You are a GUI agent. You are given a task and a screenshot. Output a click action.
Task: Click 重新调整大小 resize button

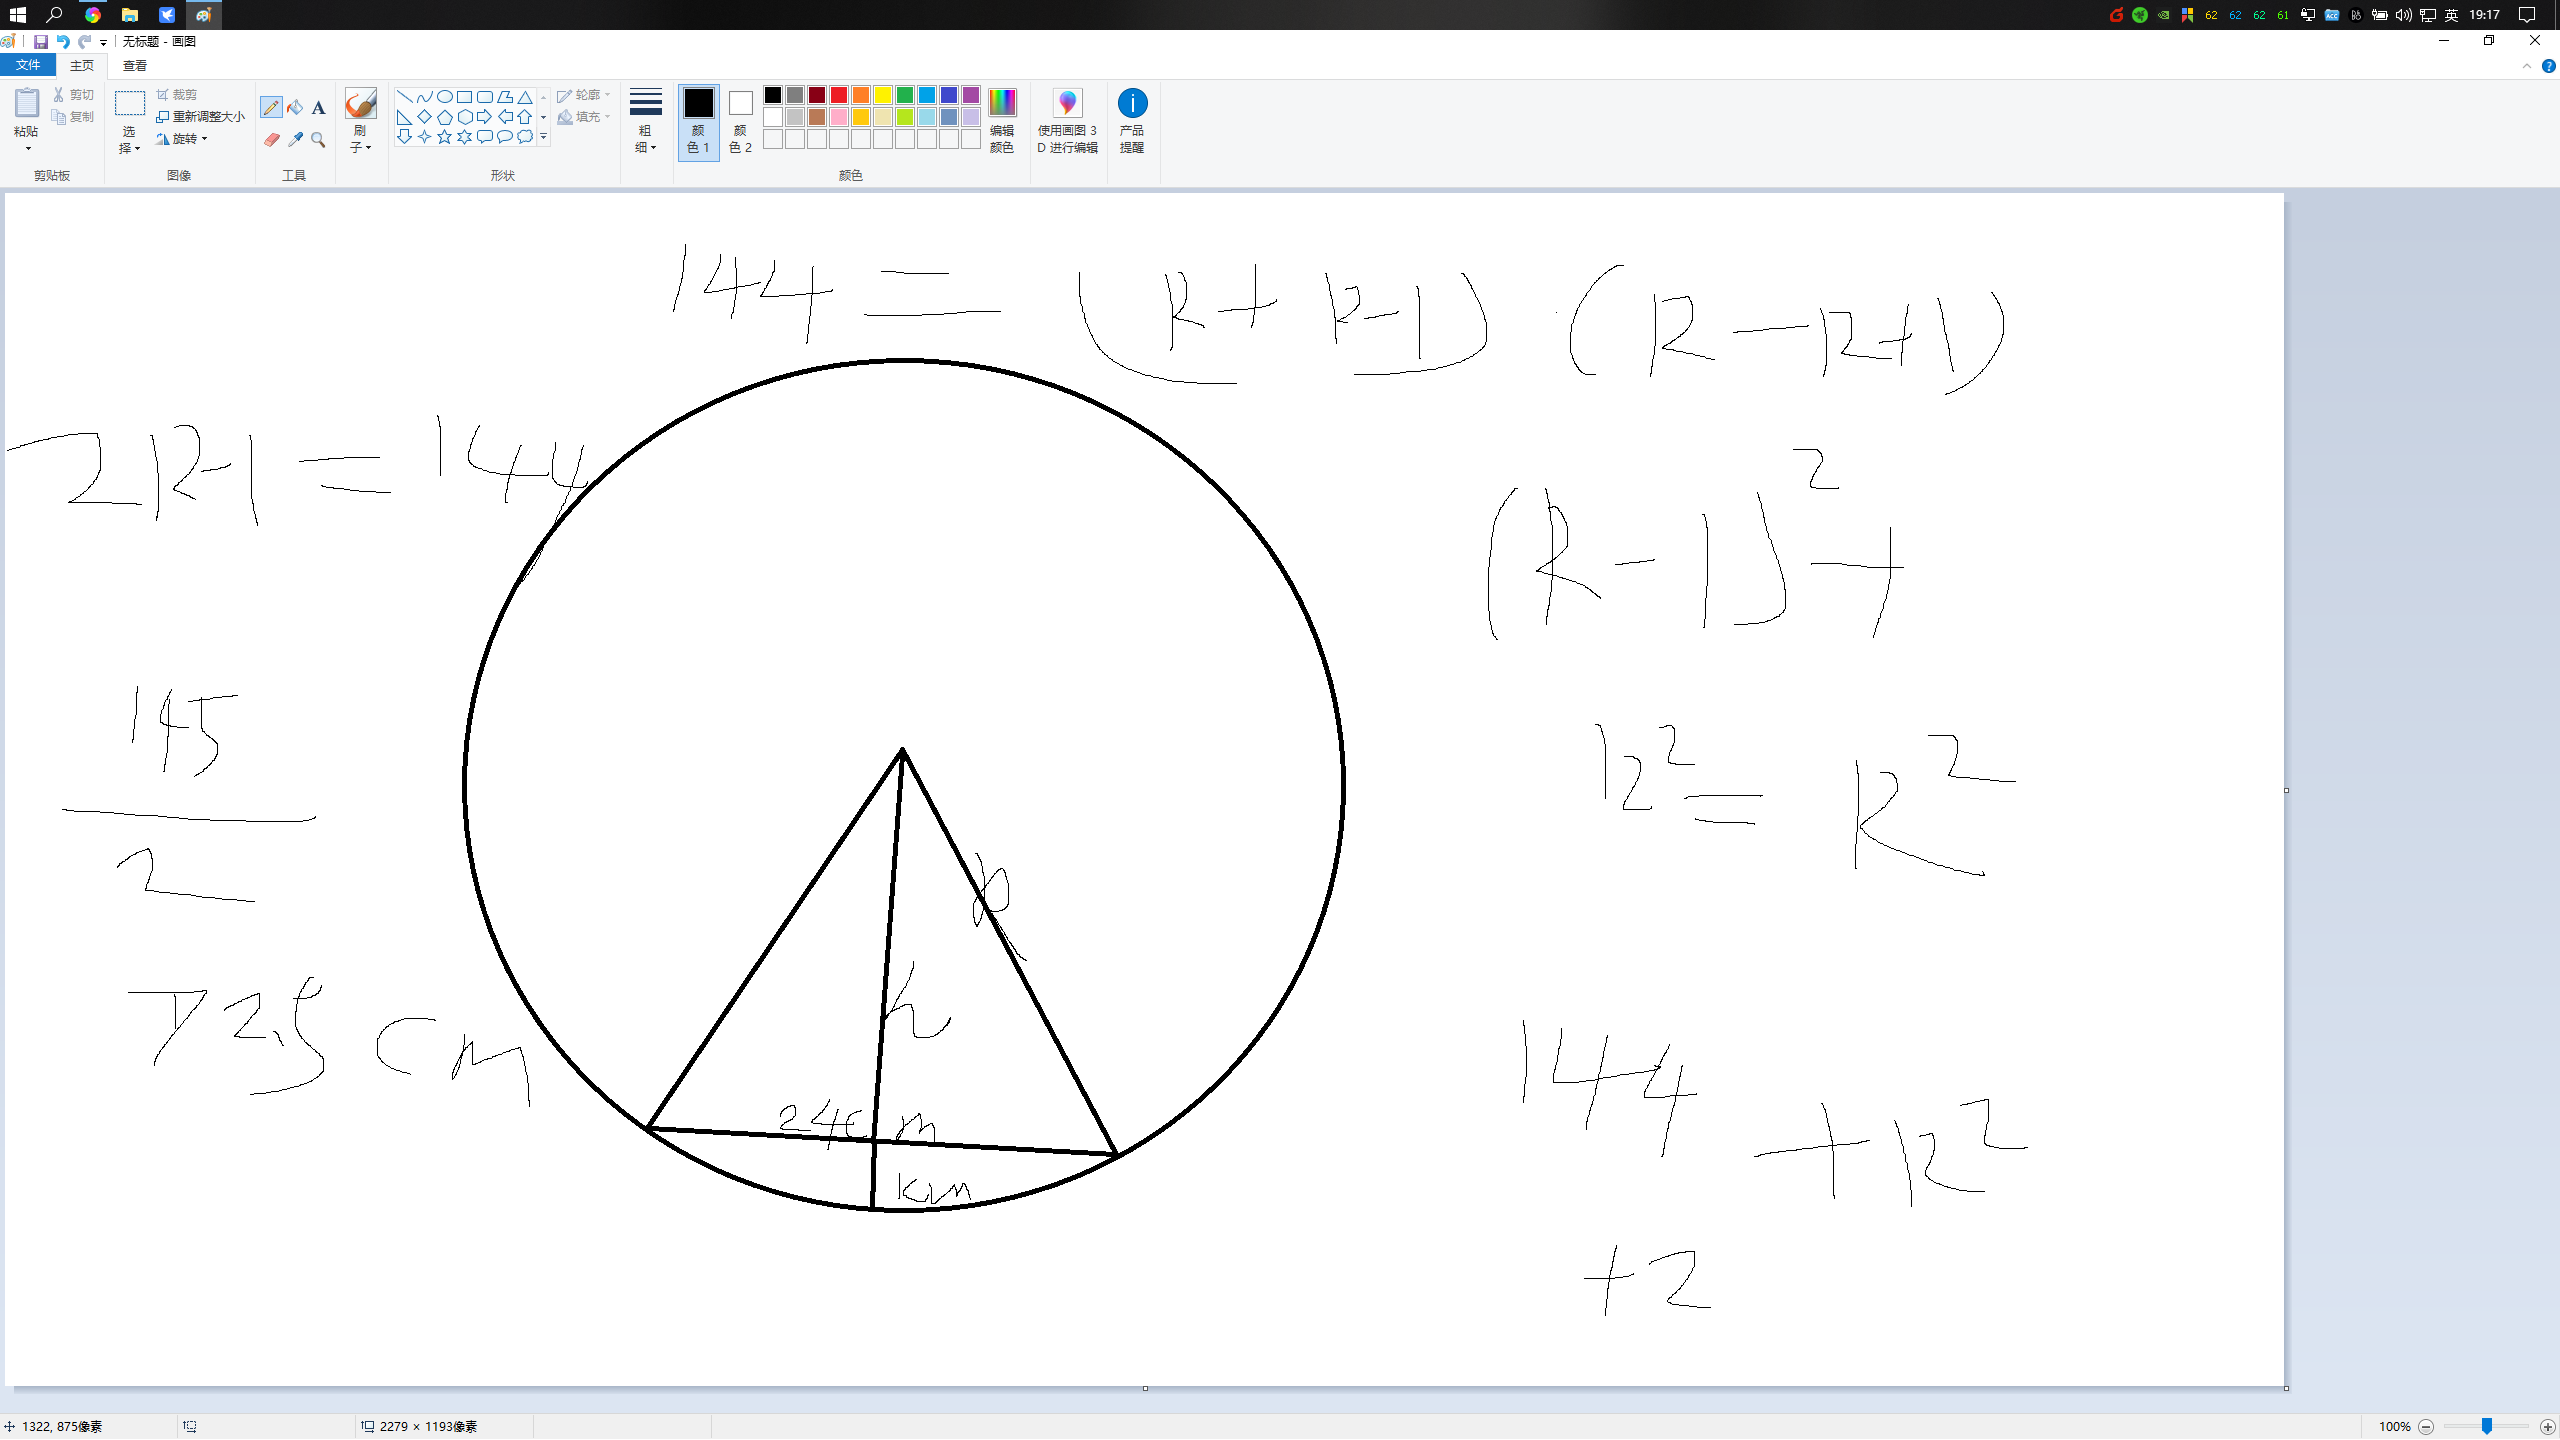tap(200, 117)
